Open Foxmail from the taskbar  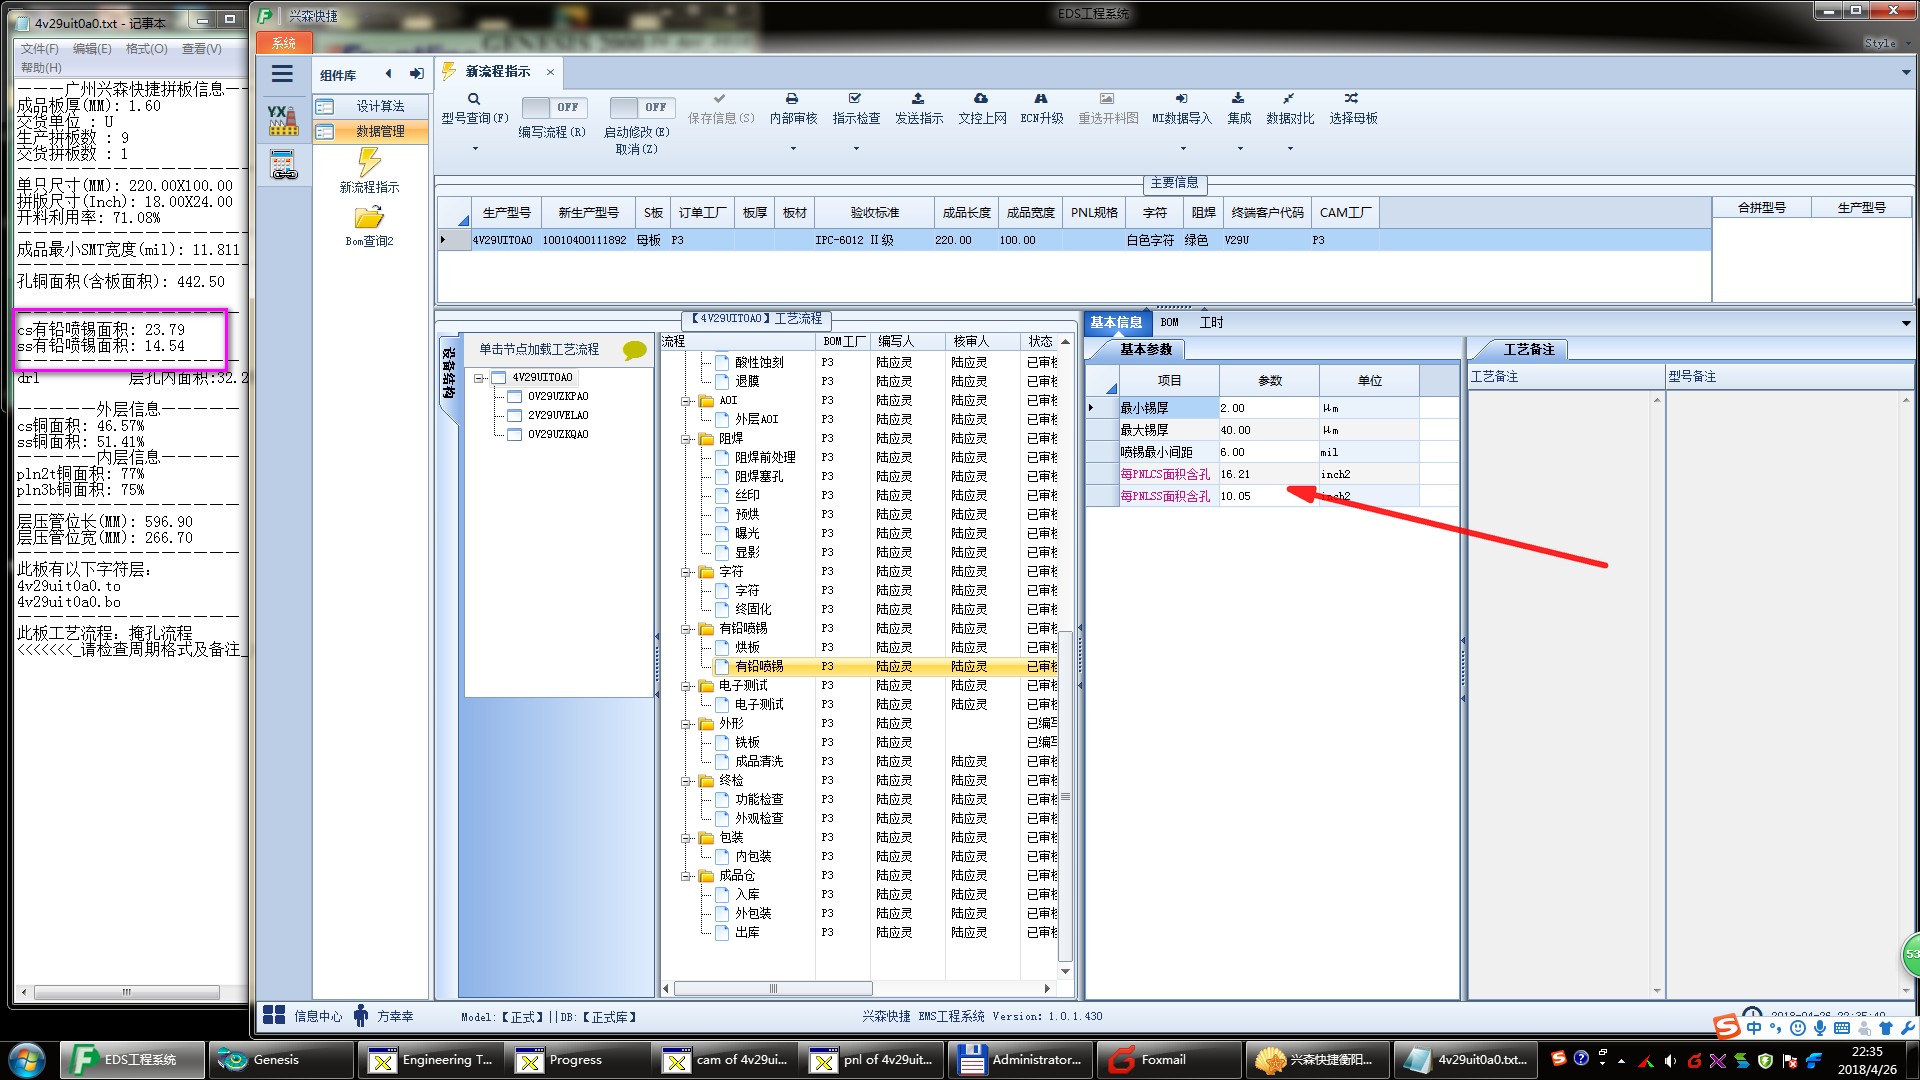1160,1060
